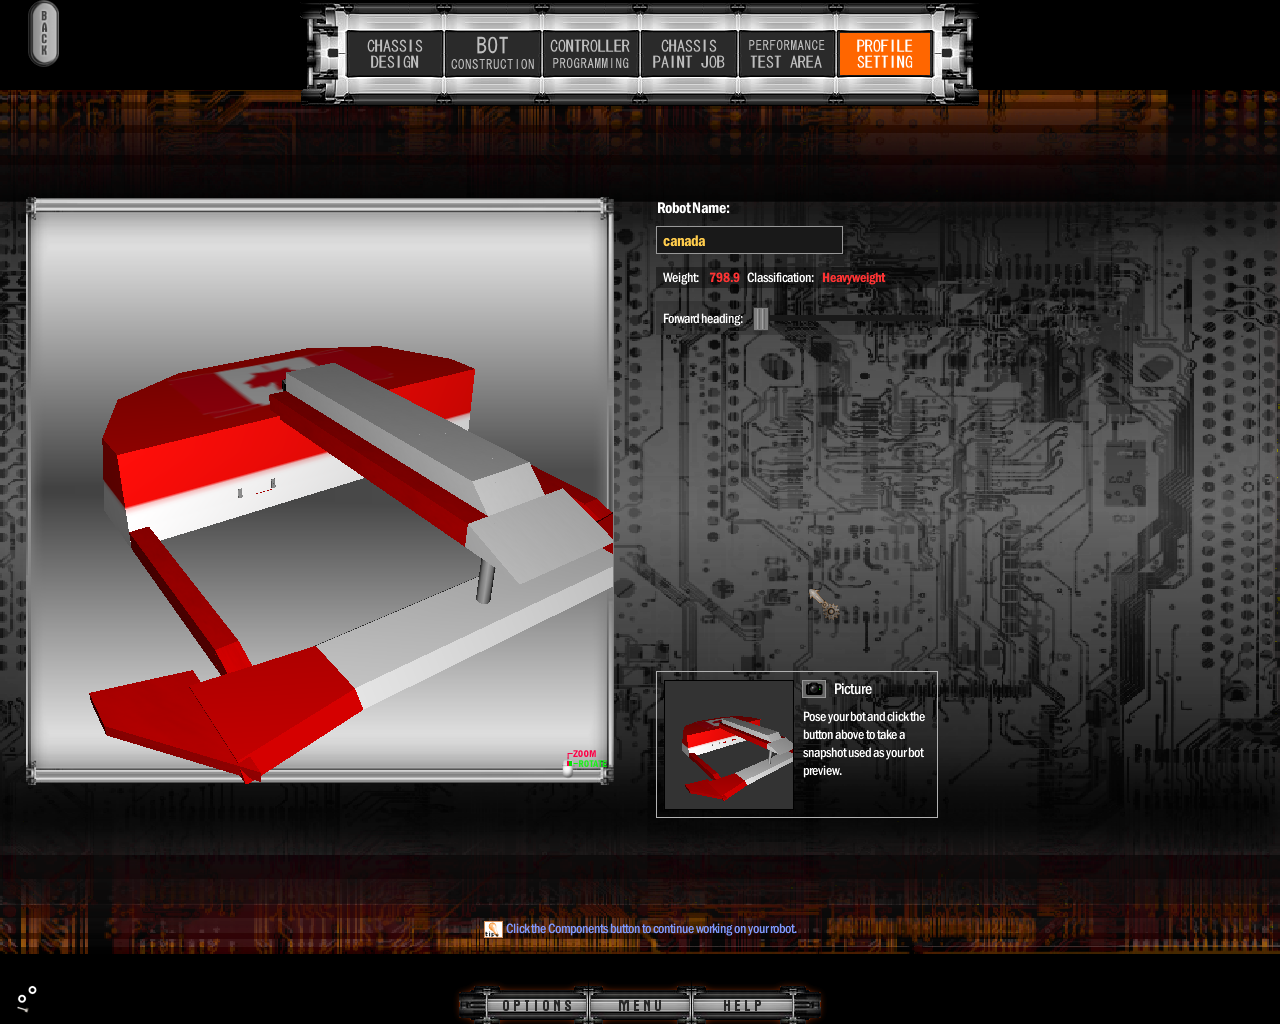This screenshot has width=1280, height=1024.
Task: Click the symbol in the bottom-left corner
Action: point(27,997)
